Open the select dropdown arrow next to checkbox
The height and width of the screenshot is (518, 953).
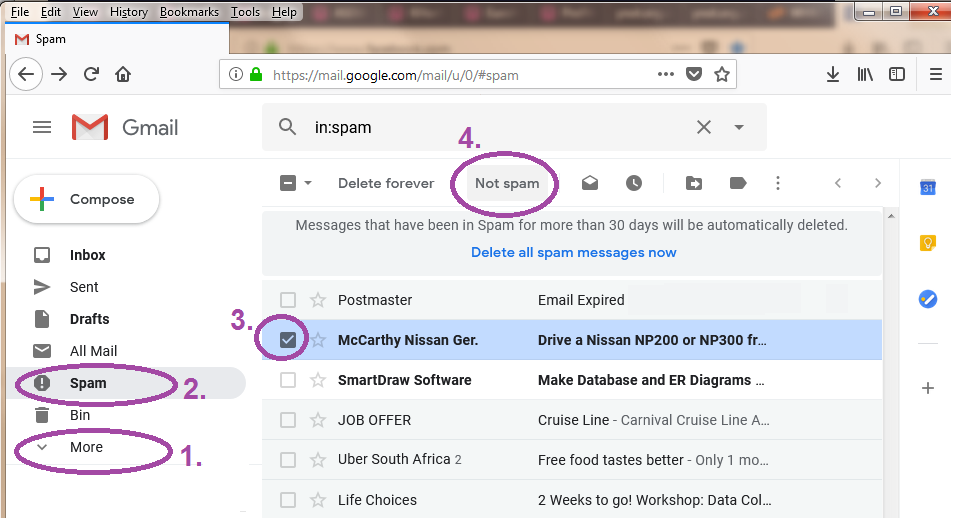coord(308,183)
